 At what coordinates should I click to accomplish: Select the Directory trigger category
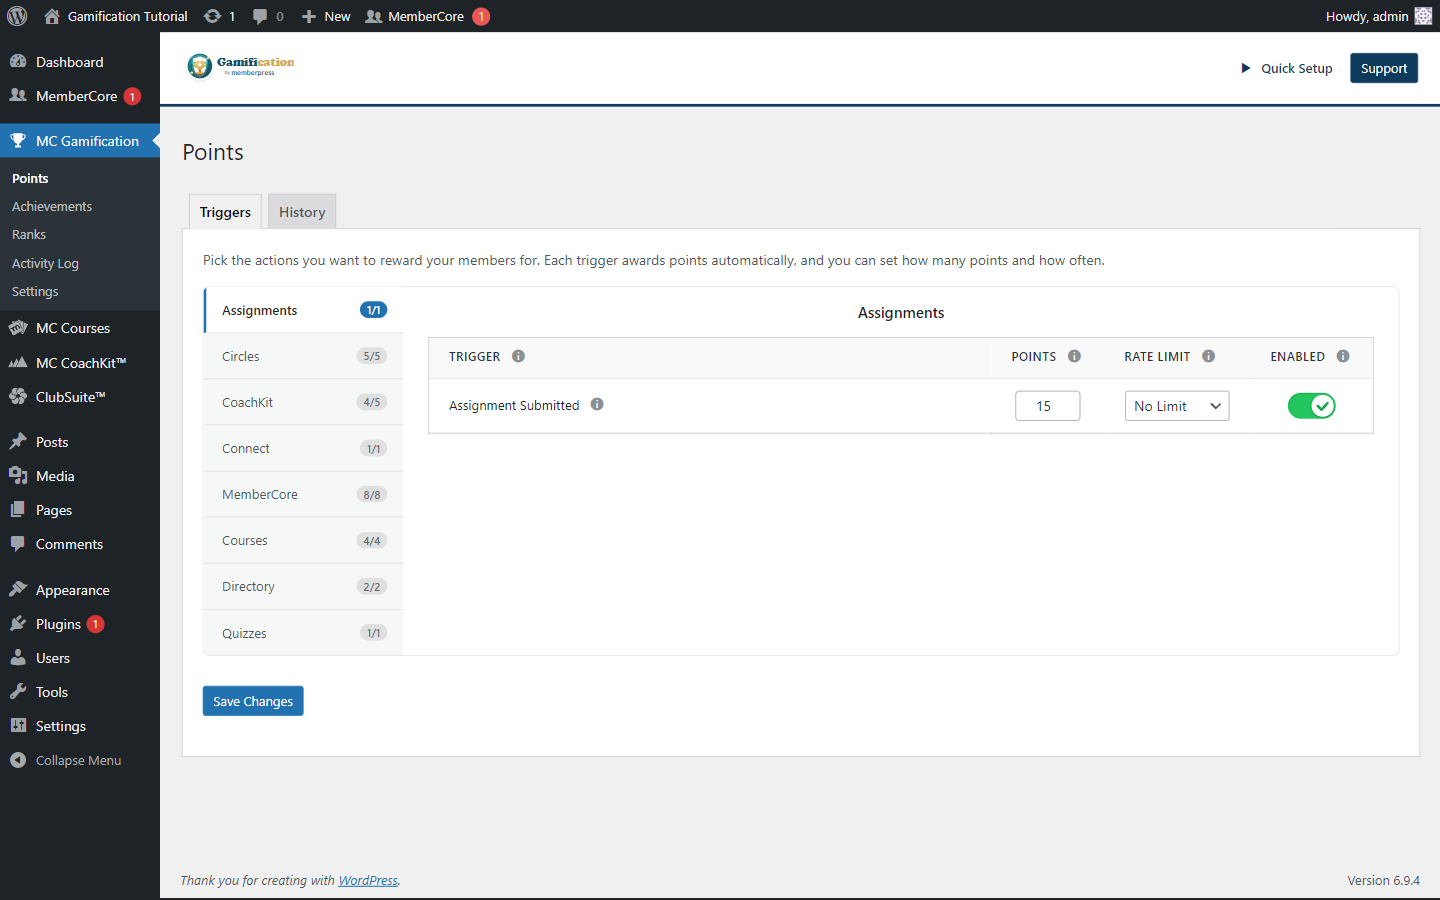[x=303, y=586]
